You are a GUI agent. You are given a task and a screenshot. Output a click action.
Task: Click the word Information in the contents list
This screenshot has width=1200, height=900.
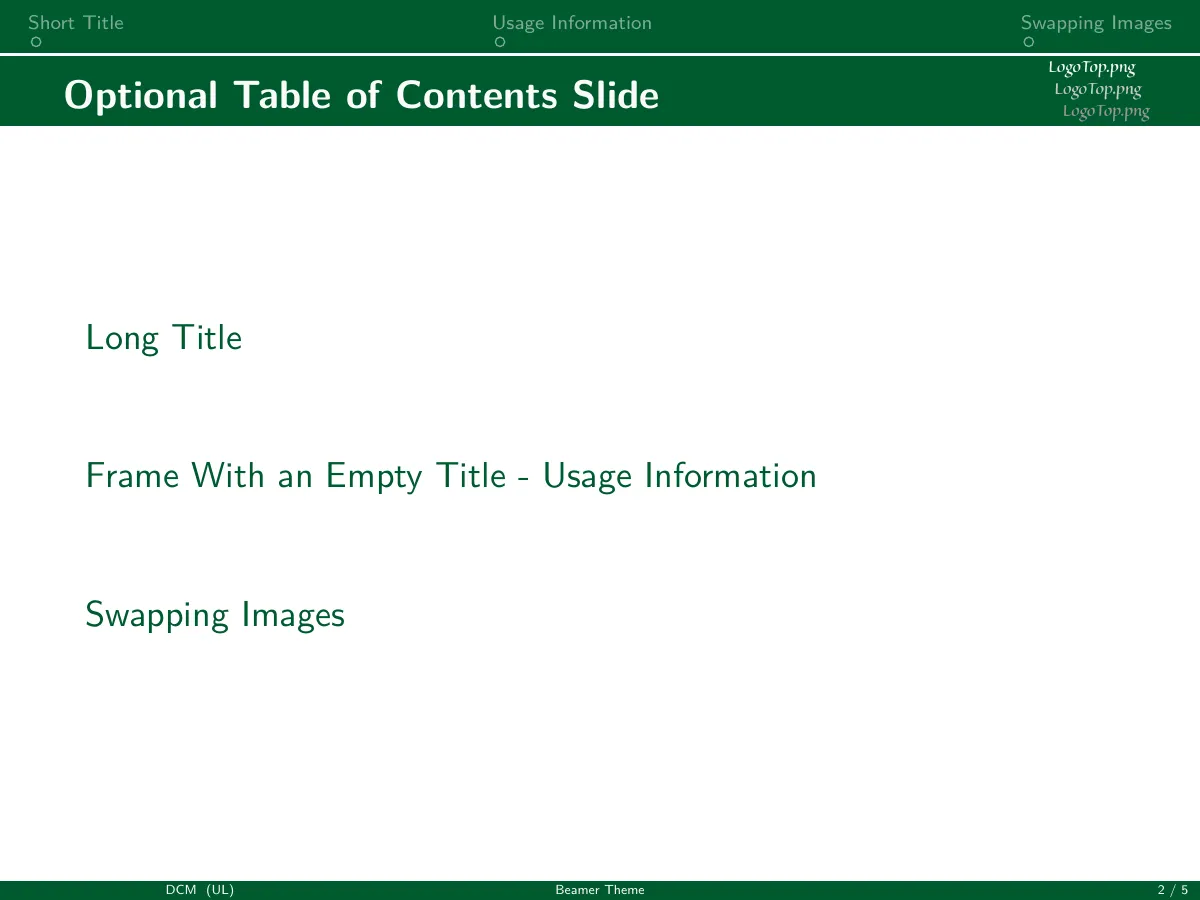730,476
